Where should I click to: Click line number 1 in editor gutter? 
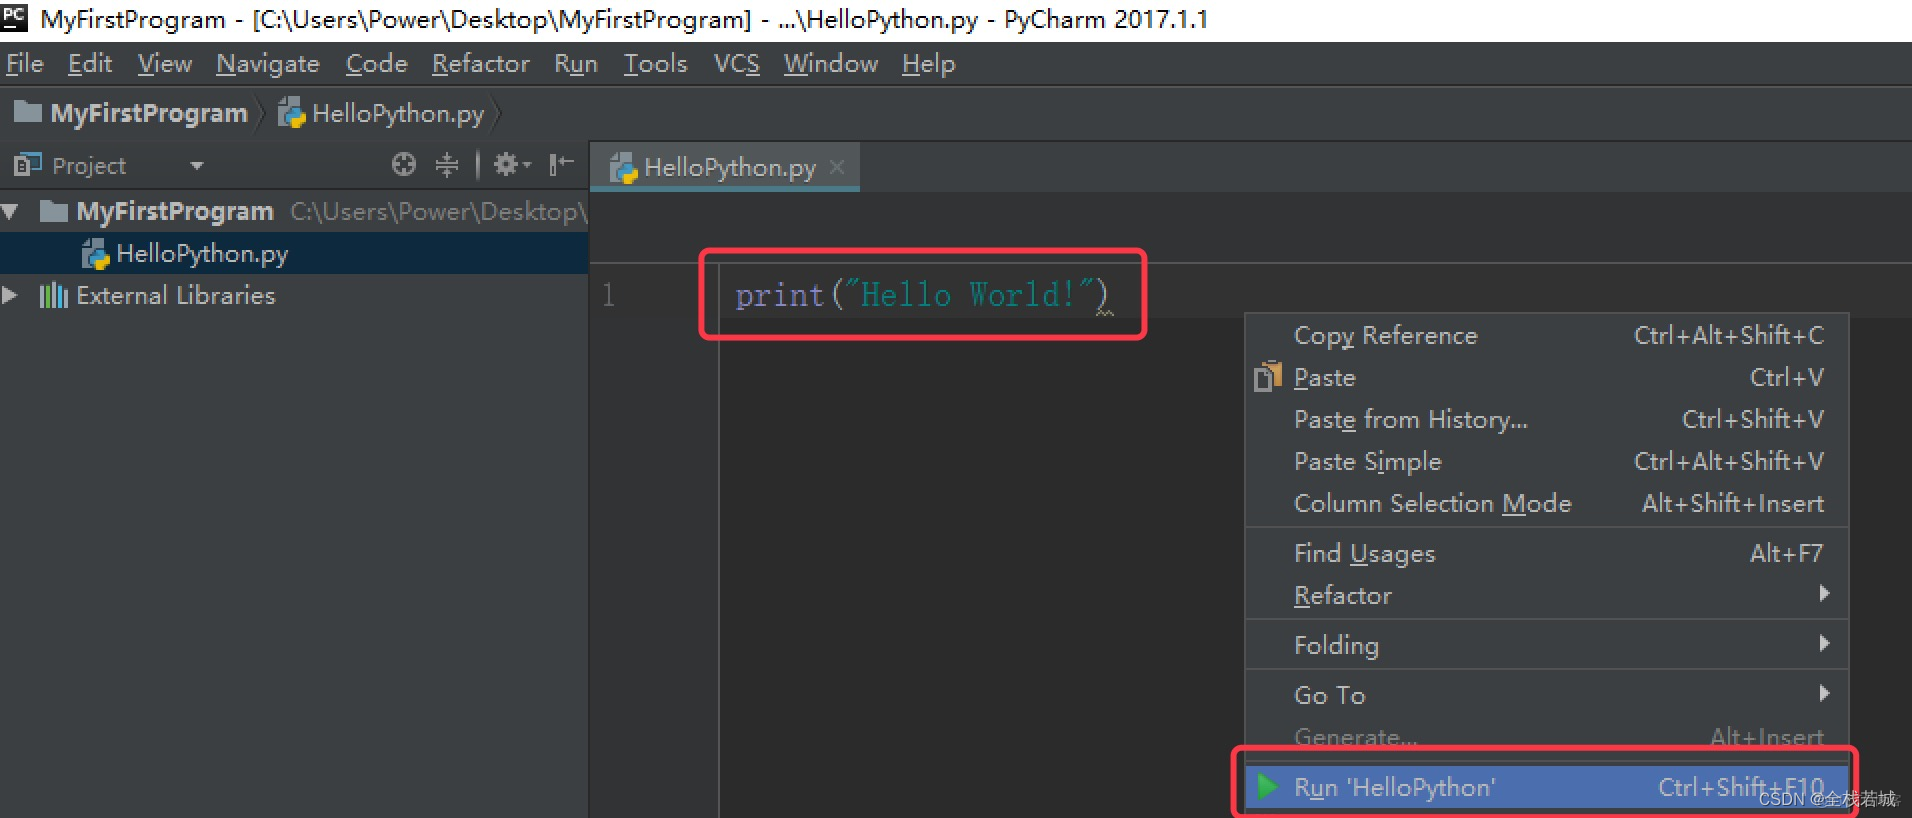click(608, 295)
